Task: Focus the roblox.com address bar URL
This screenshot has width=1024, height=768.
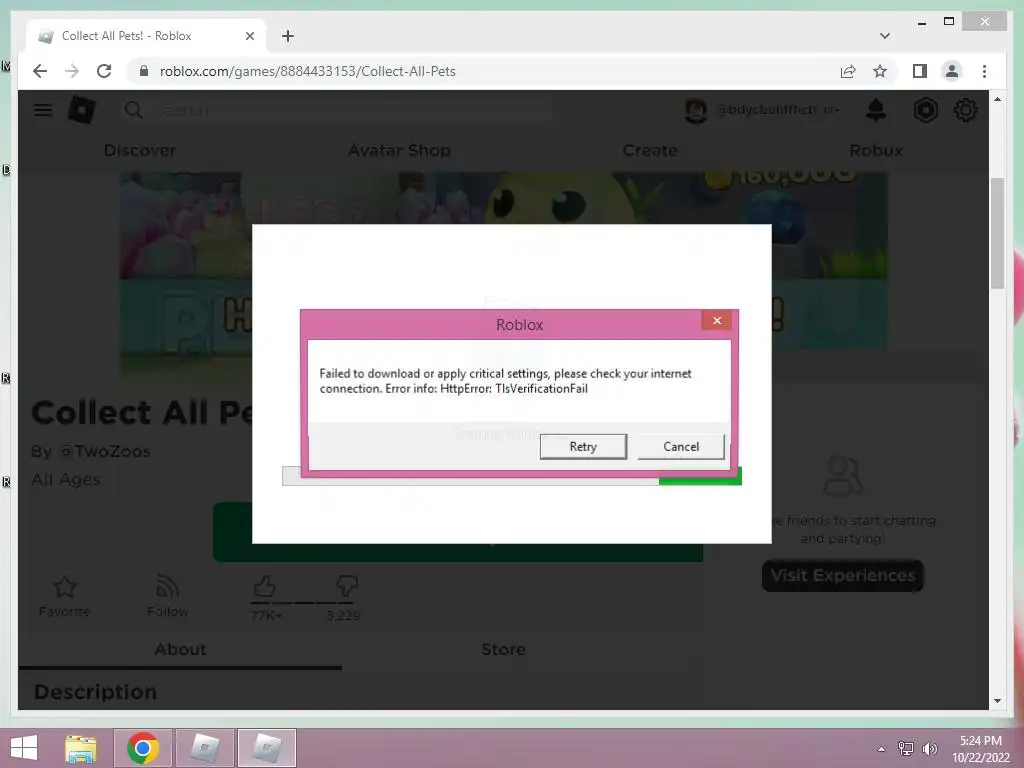Action: coord(308,71)
